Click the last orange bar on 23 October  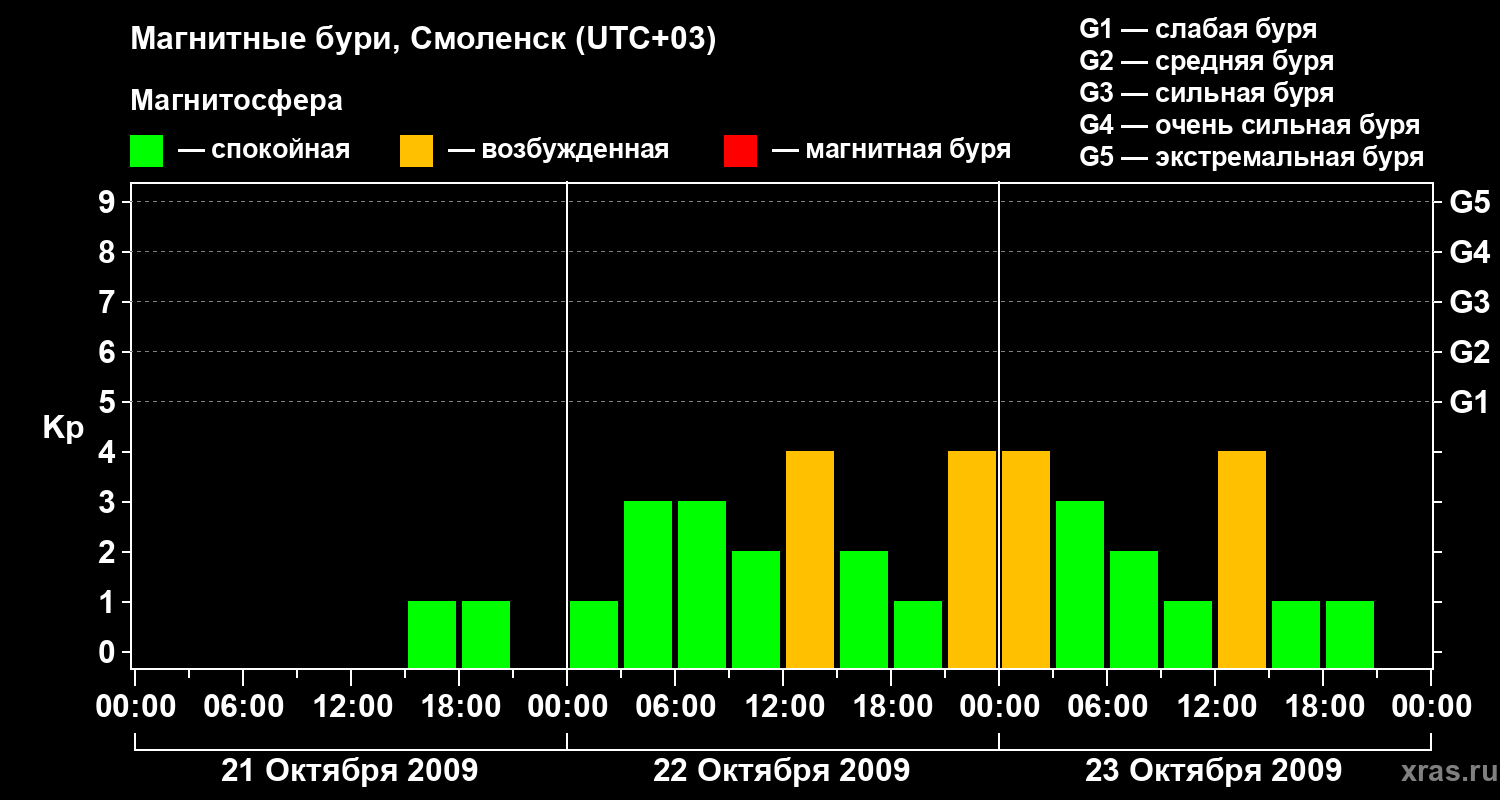coord(1242,559)
